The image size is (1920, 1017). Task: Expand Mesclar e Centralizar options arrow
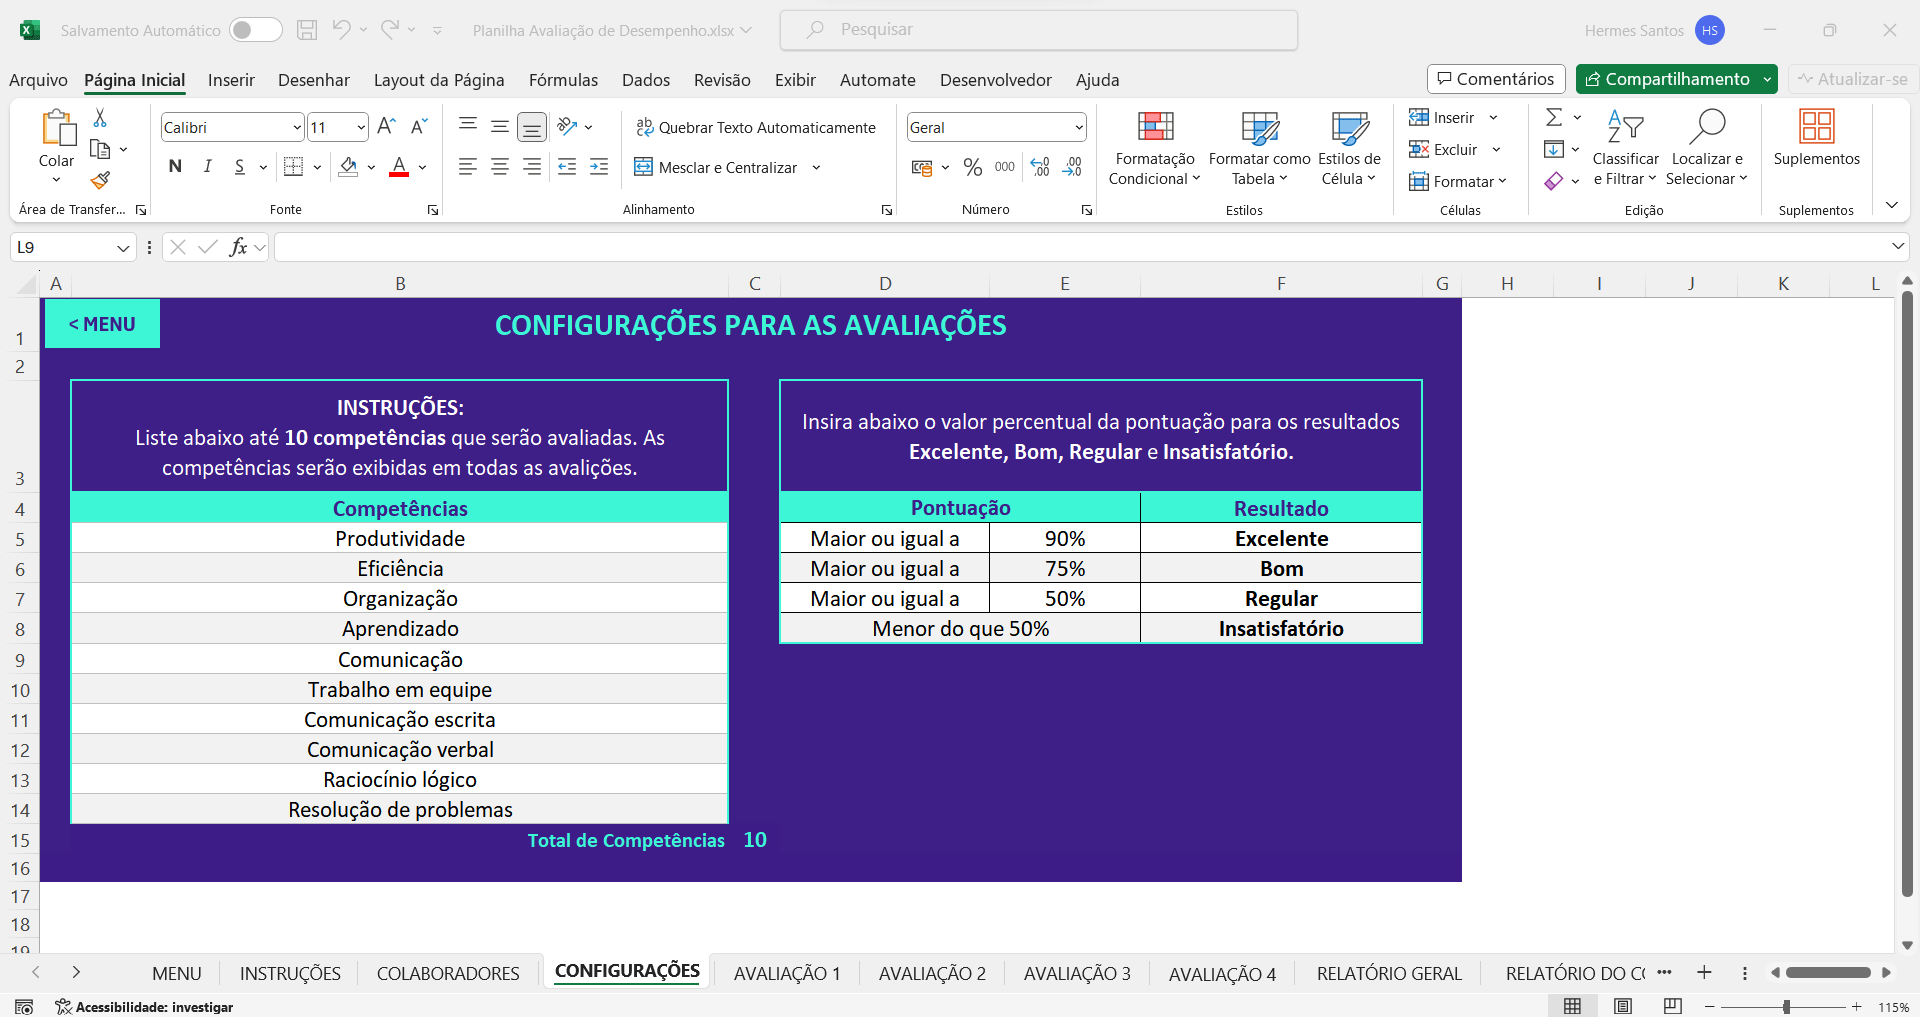click(x=816, y=168)
